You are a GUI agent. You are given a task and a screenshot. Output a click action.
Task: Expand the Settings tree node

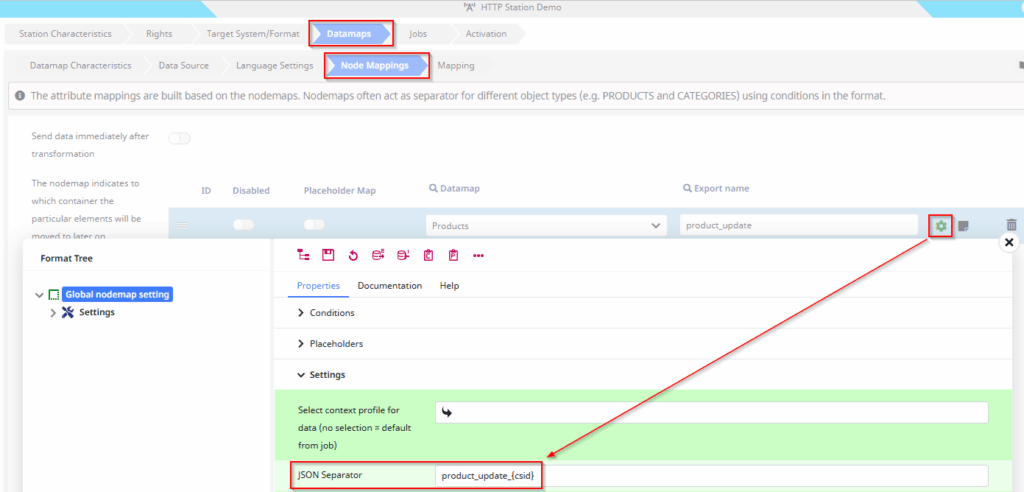click(x=54, y=313)
